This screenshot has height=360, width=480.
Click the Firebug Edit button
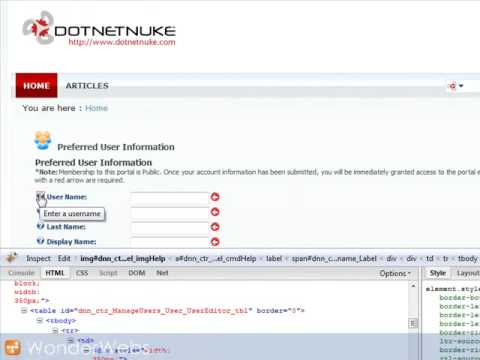pos(64,259)
